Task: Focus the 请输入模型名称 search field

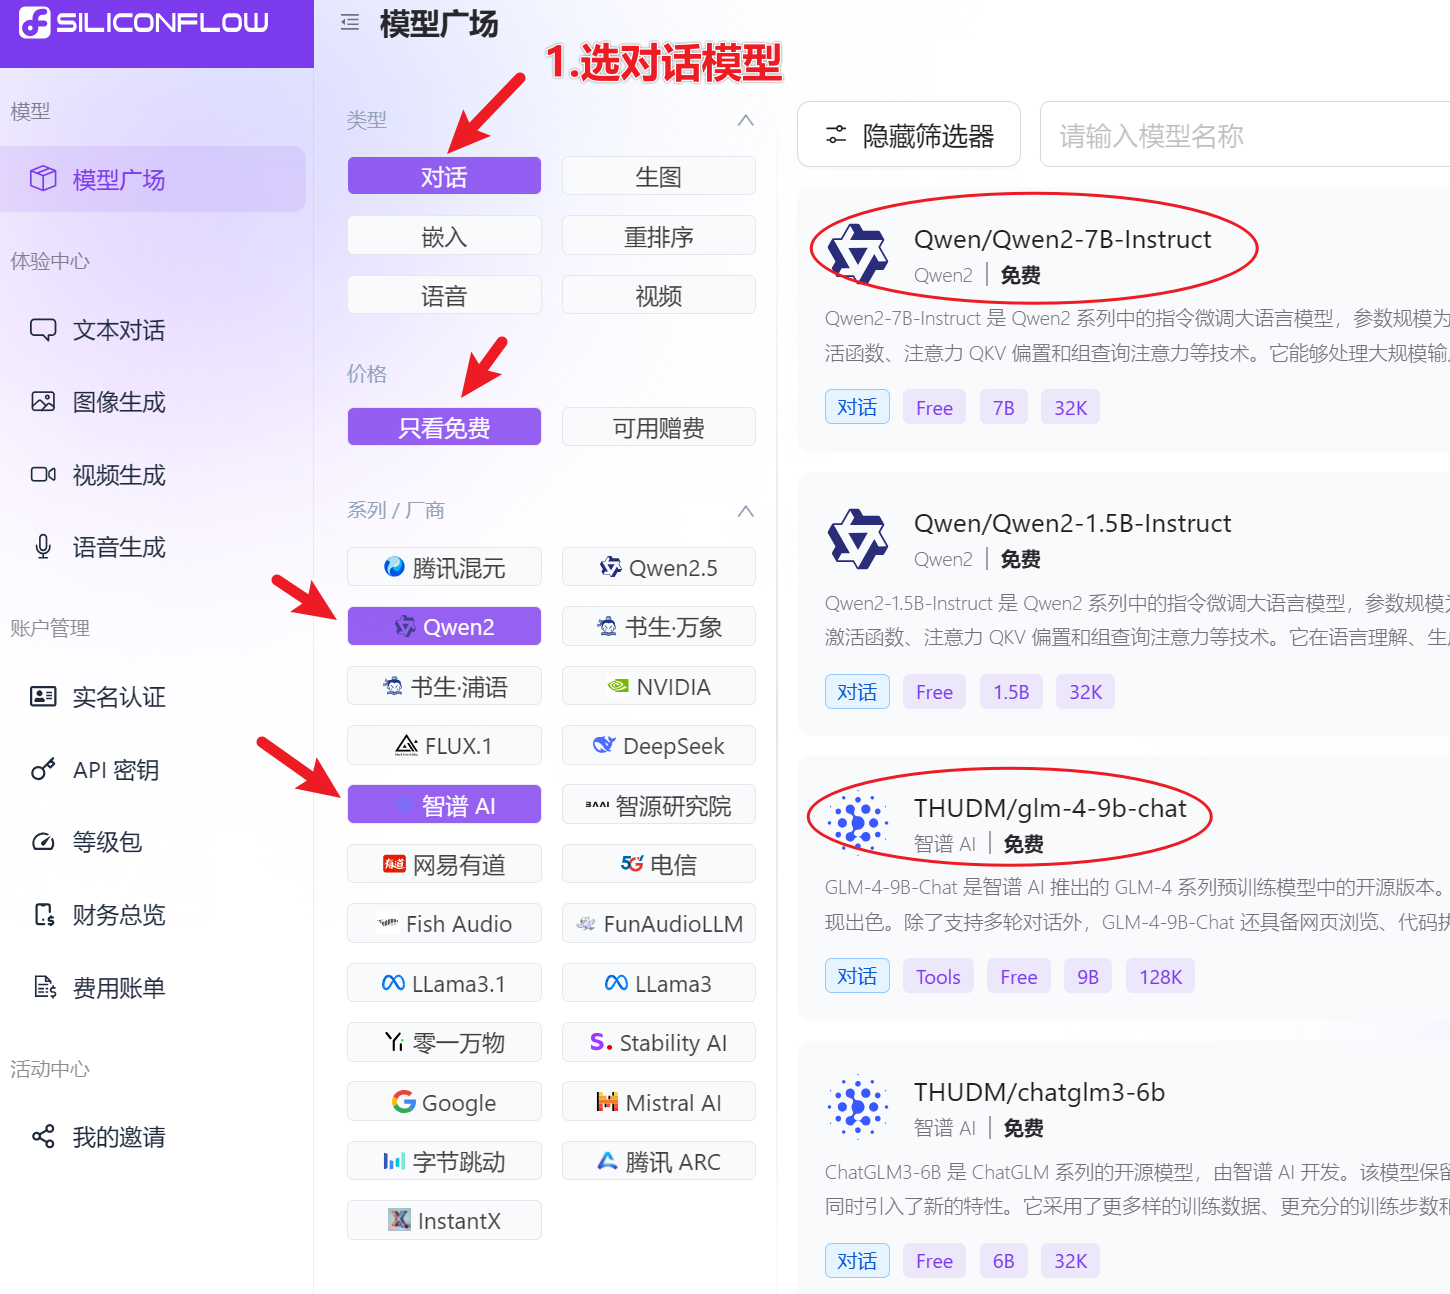Action: tap(1245, 134)
